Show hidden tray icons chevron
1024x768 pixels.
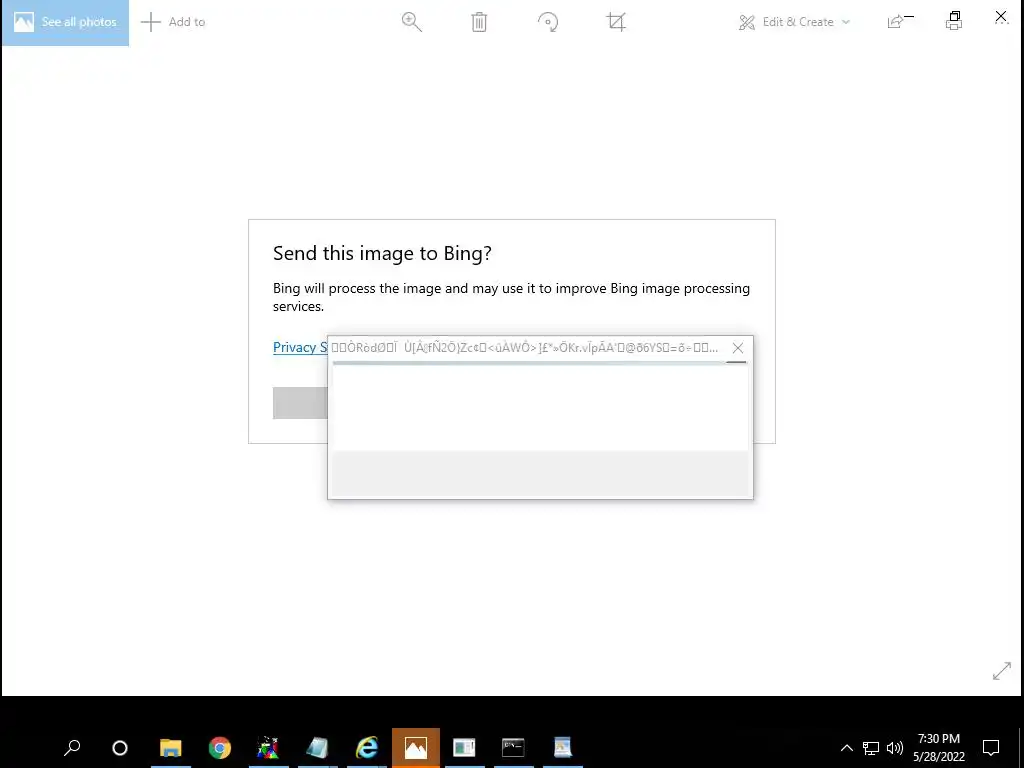coord(846,748)
